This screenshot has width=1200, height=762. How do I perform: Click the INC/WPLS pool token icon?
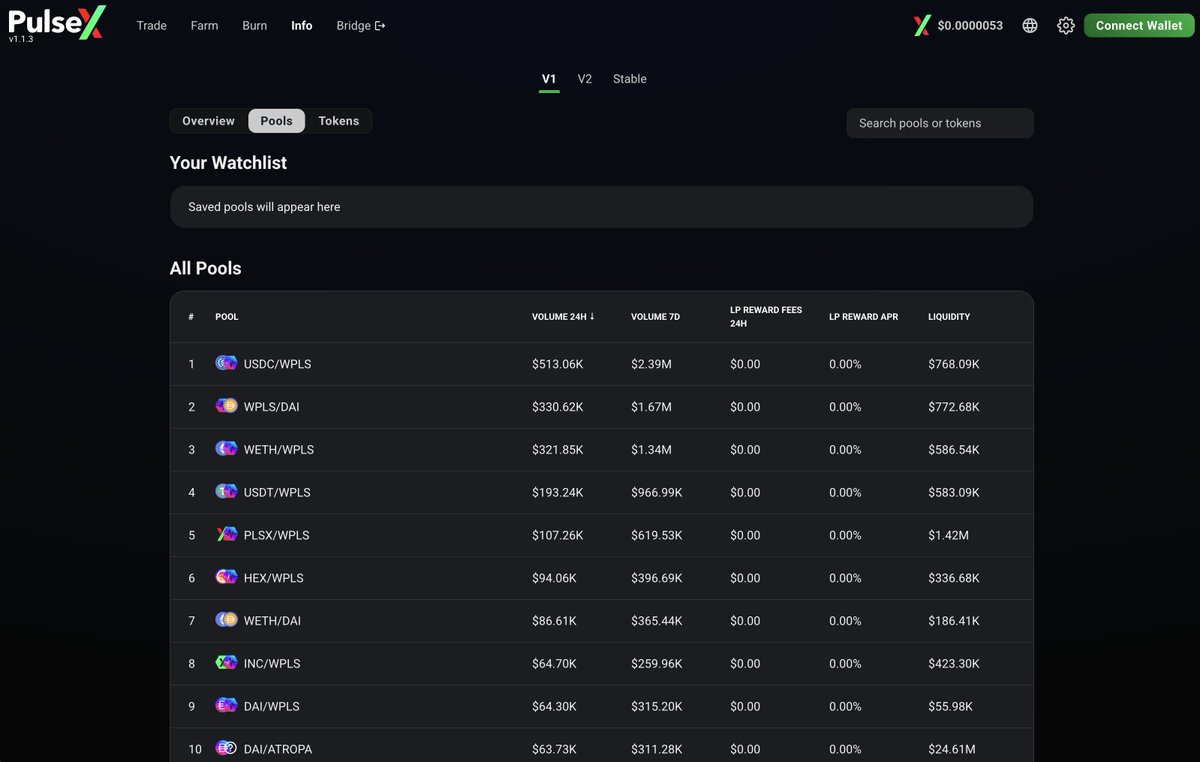point(226,663)
